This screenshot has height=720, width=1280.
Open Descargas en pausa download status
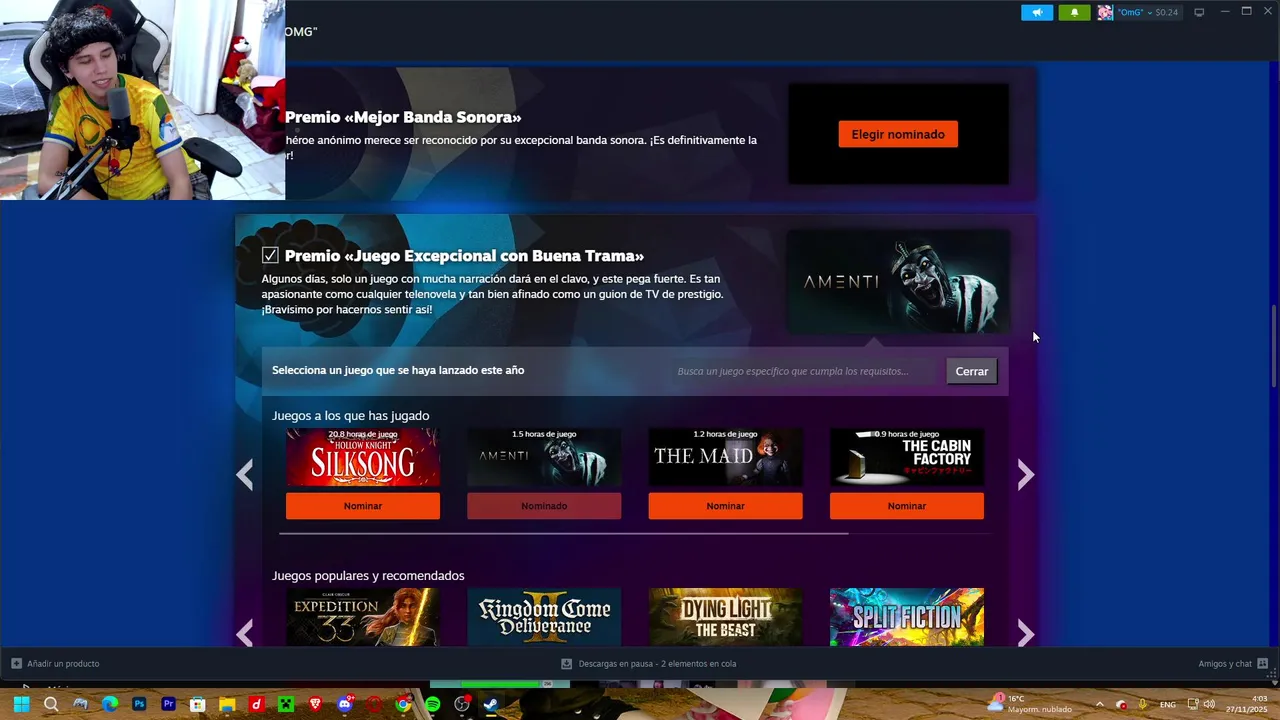(x=649, y=663)
